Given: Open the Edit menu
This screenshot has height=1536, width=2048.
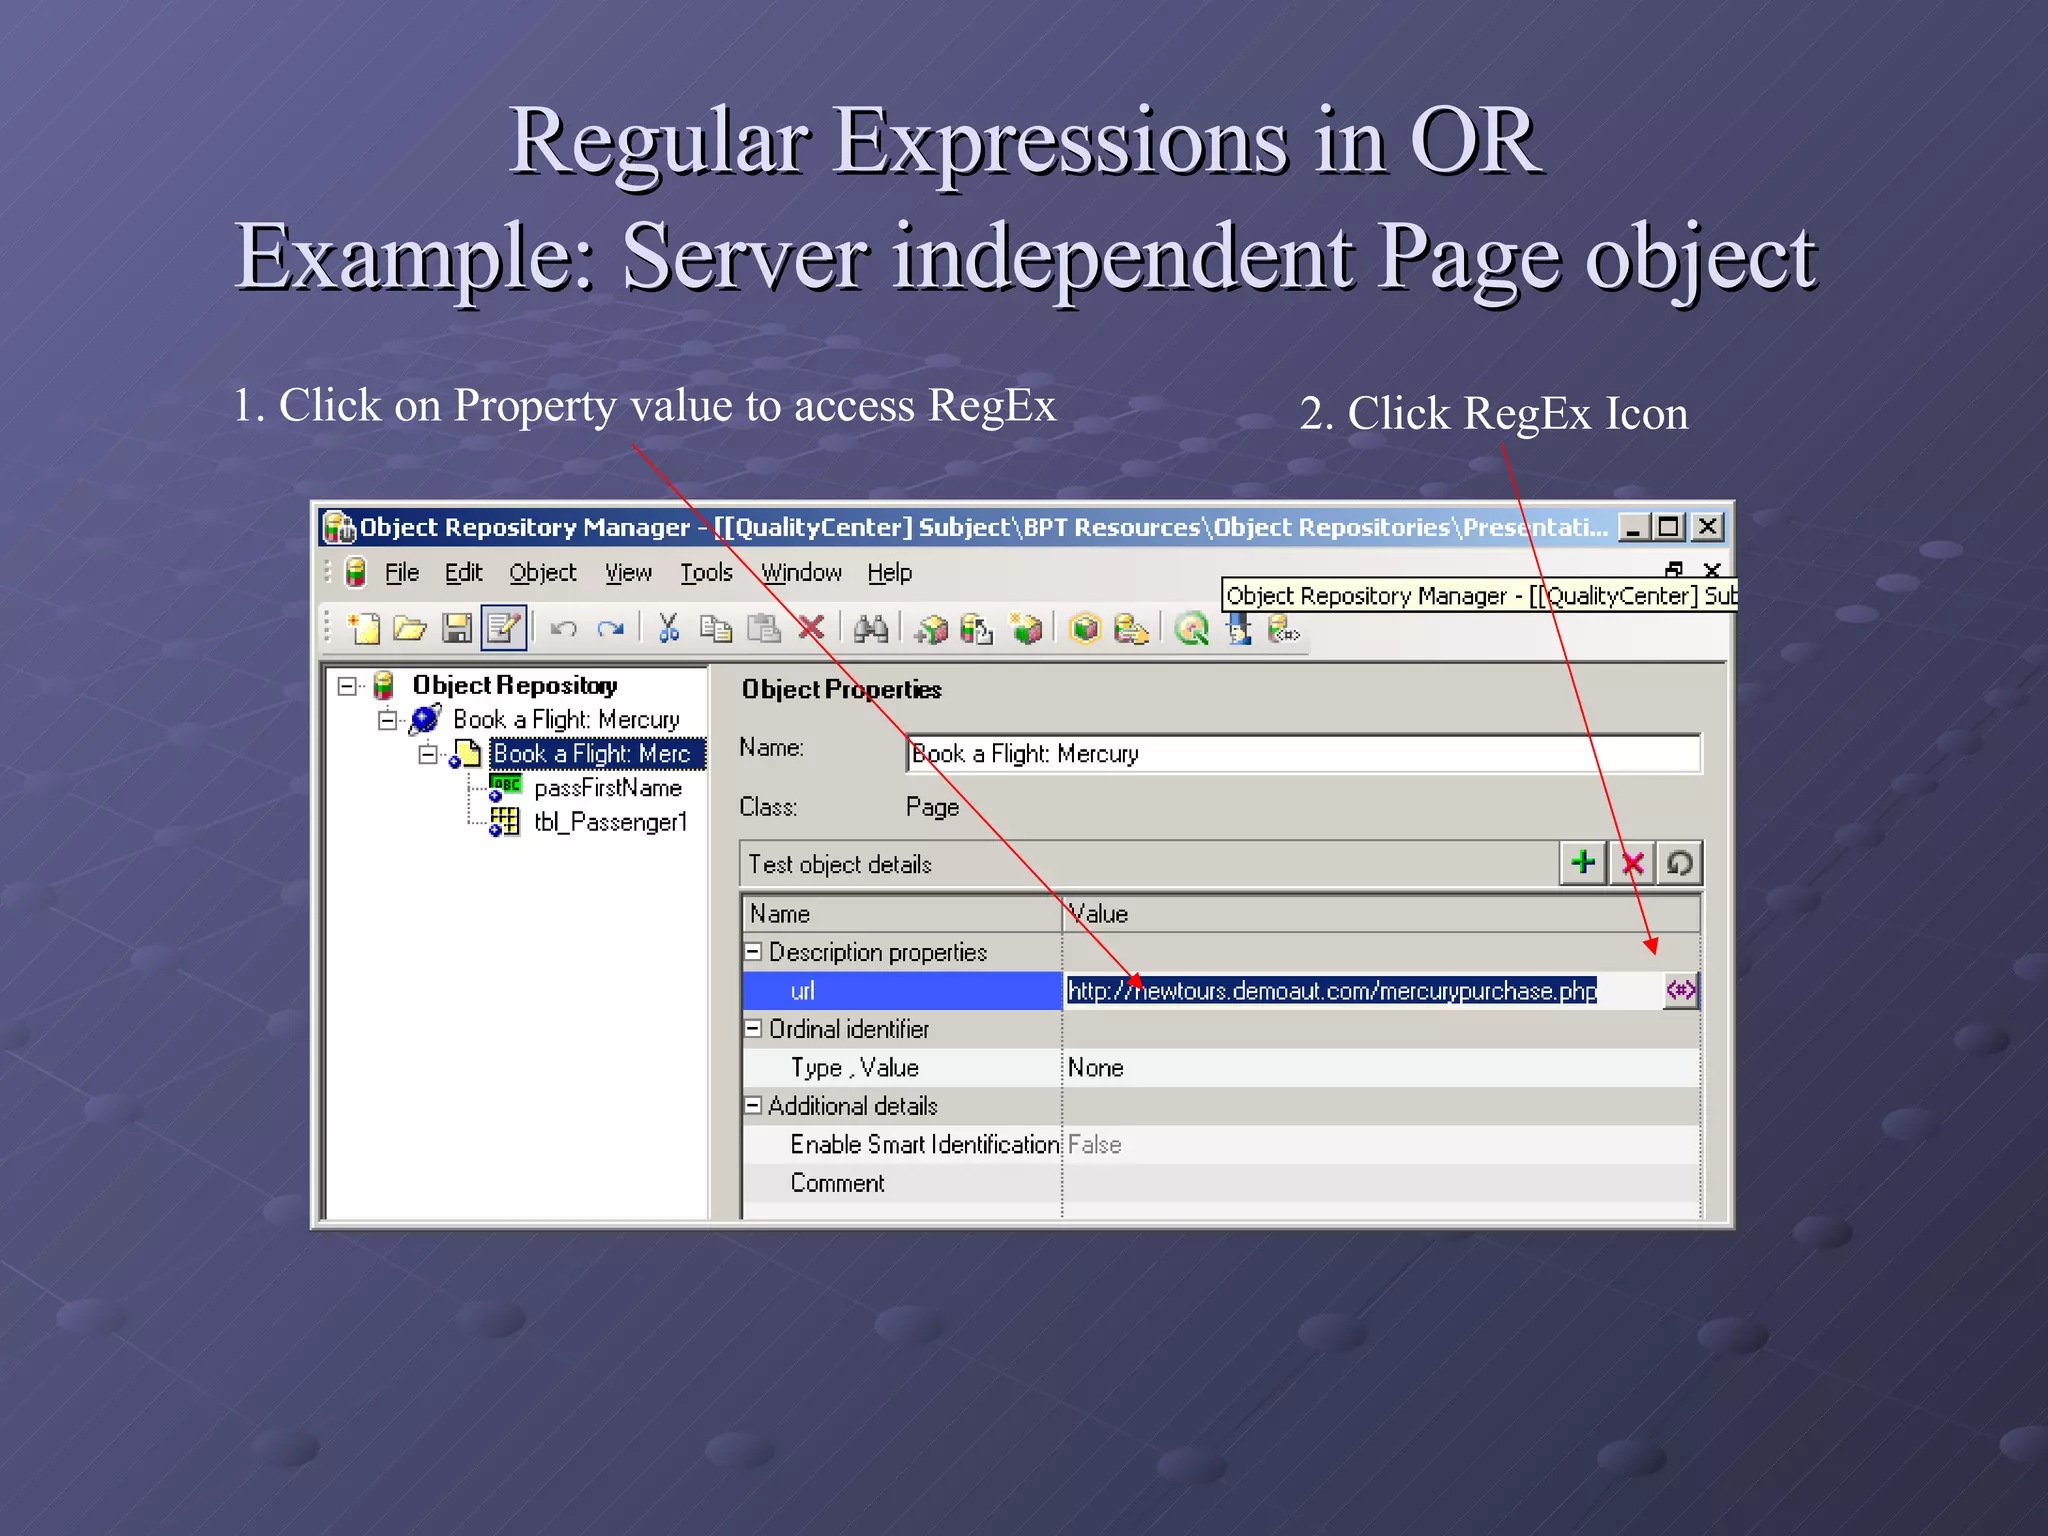Looking at the screenshot, I should pyautogui.click(x=464, y=573).
